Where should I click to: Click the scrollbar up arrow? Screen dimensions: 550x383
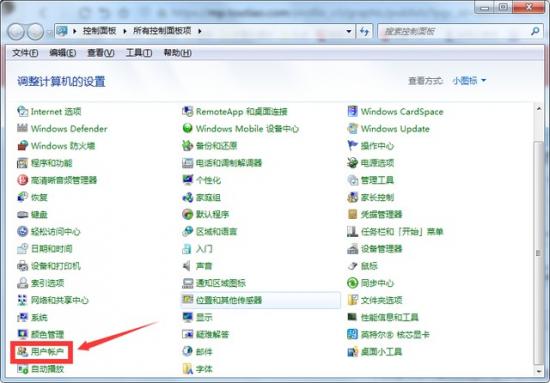(x=539, y=109)
